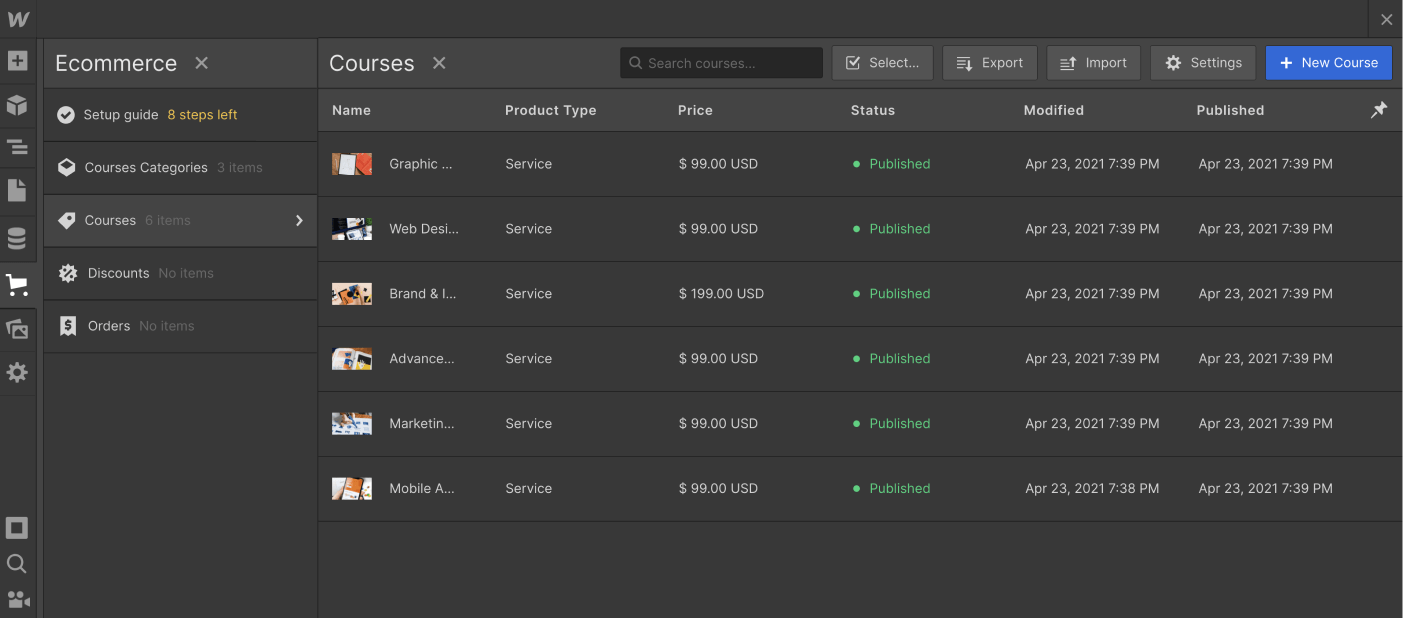Click the Setup guide checkmark icon

click(x=66, y=115)
